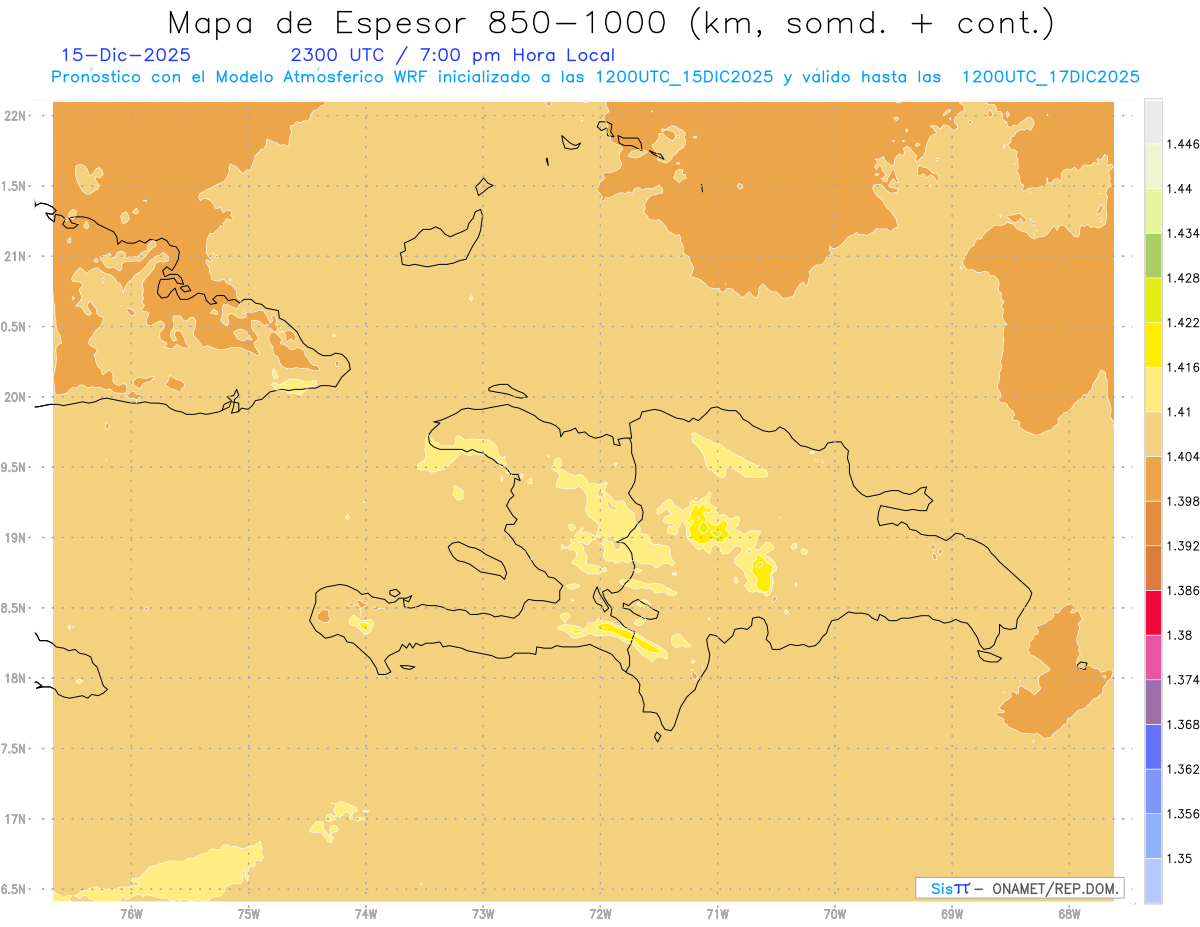Screen dimensions: 1200x927
Task: Click the palest blue swatch below 1.35
Action: click(1153, 880)
